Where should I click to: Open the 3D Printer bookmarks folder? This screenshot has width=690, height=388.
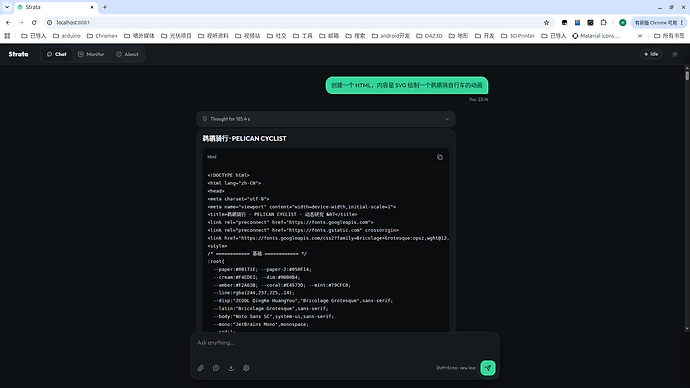pos(518,36)
